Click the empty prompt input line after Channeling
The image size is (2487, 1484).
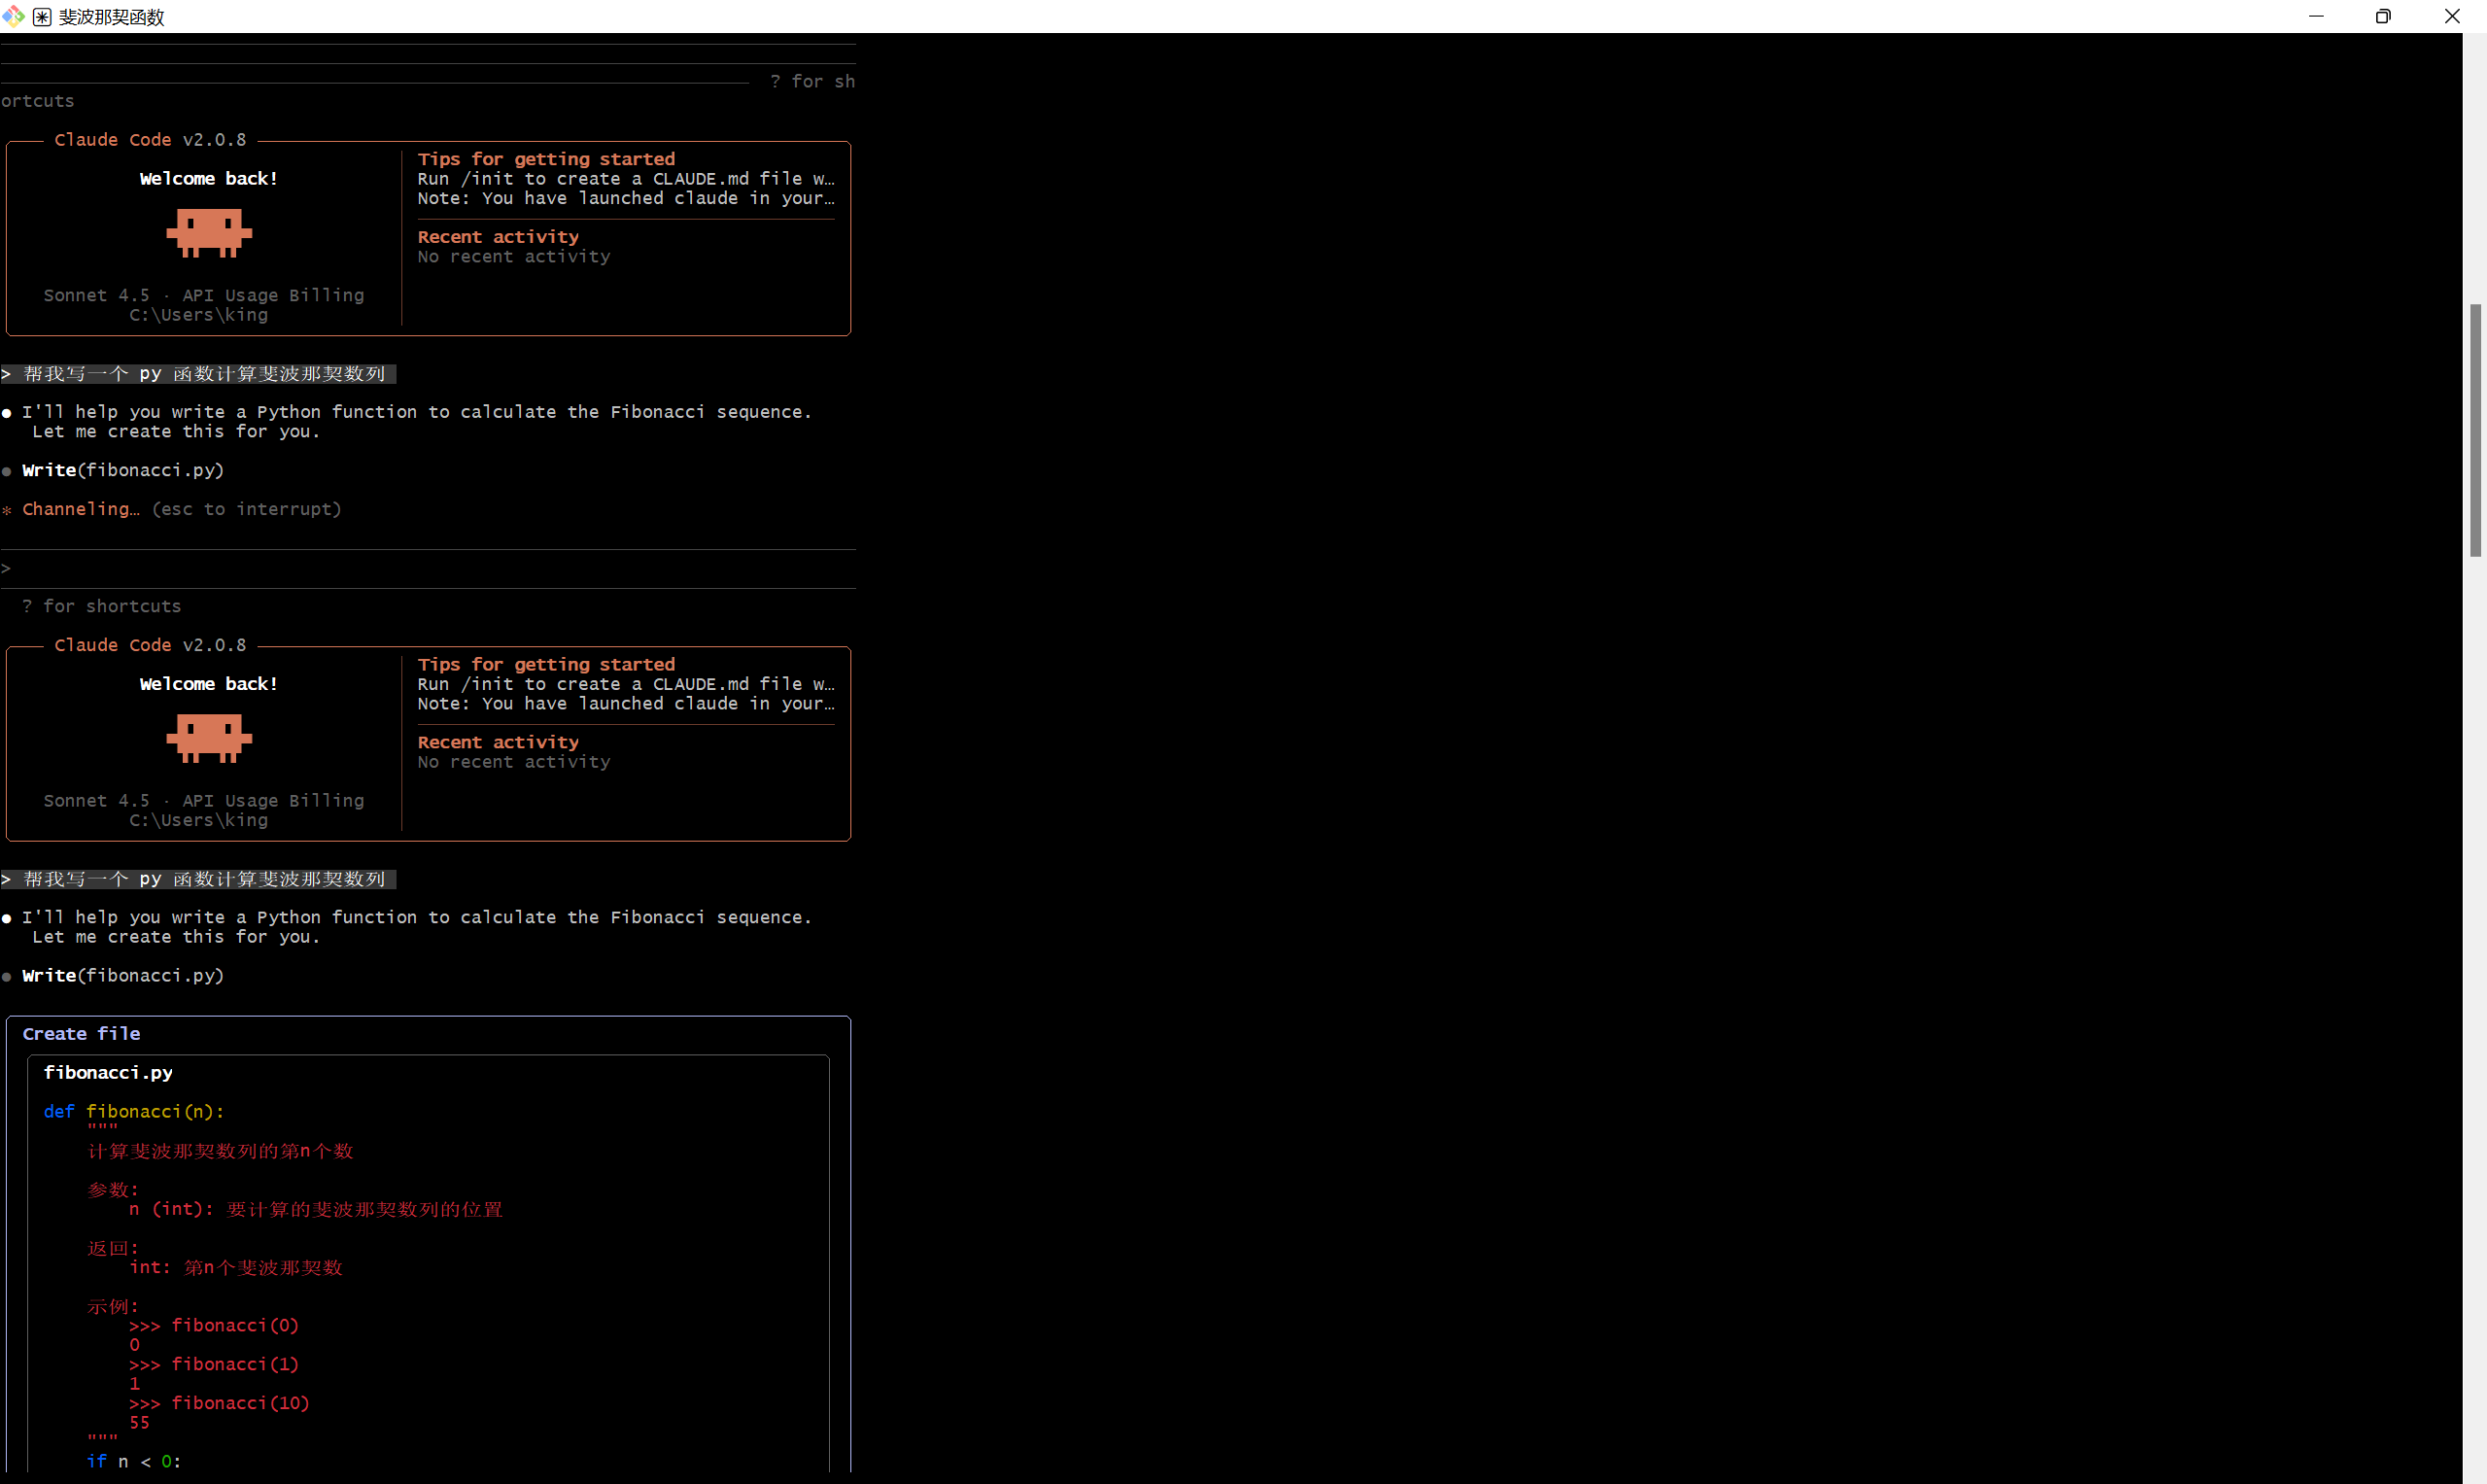coord(428,568)
